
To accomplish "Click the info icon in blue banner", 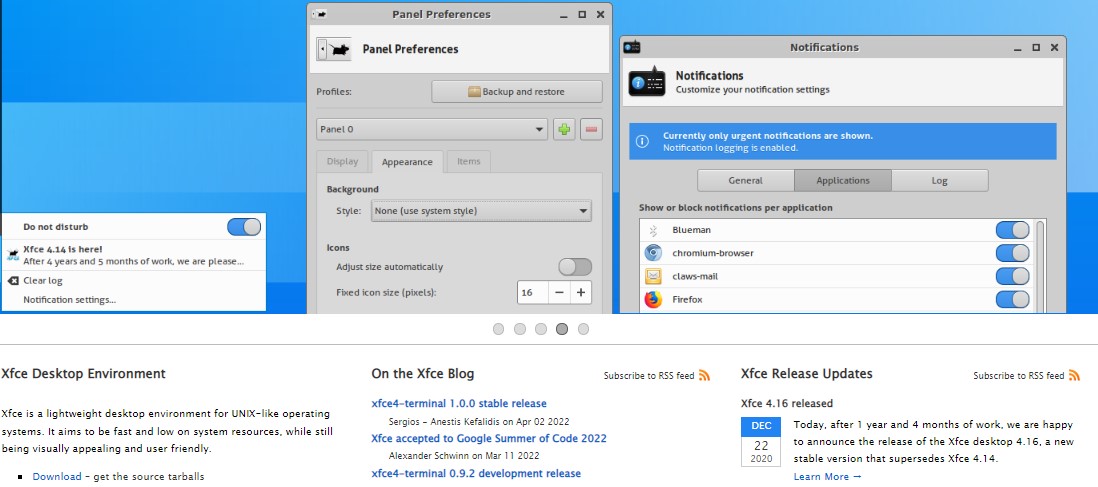I will click(642, 142).
